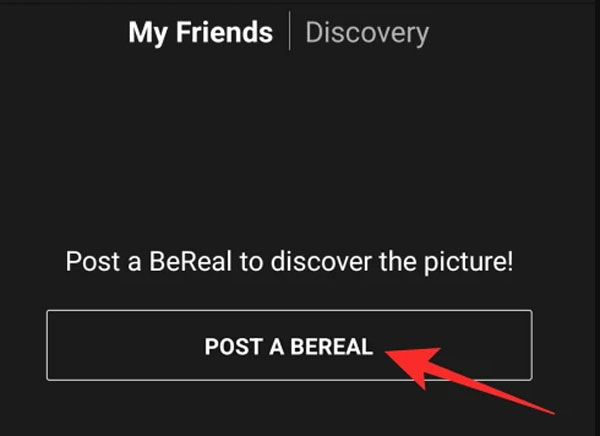Screen dimensions: 600x436
Task: Click the bold My Friends heading
Action: pos(201,33)
